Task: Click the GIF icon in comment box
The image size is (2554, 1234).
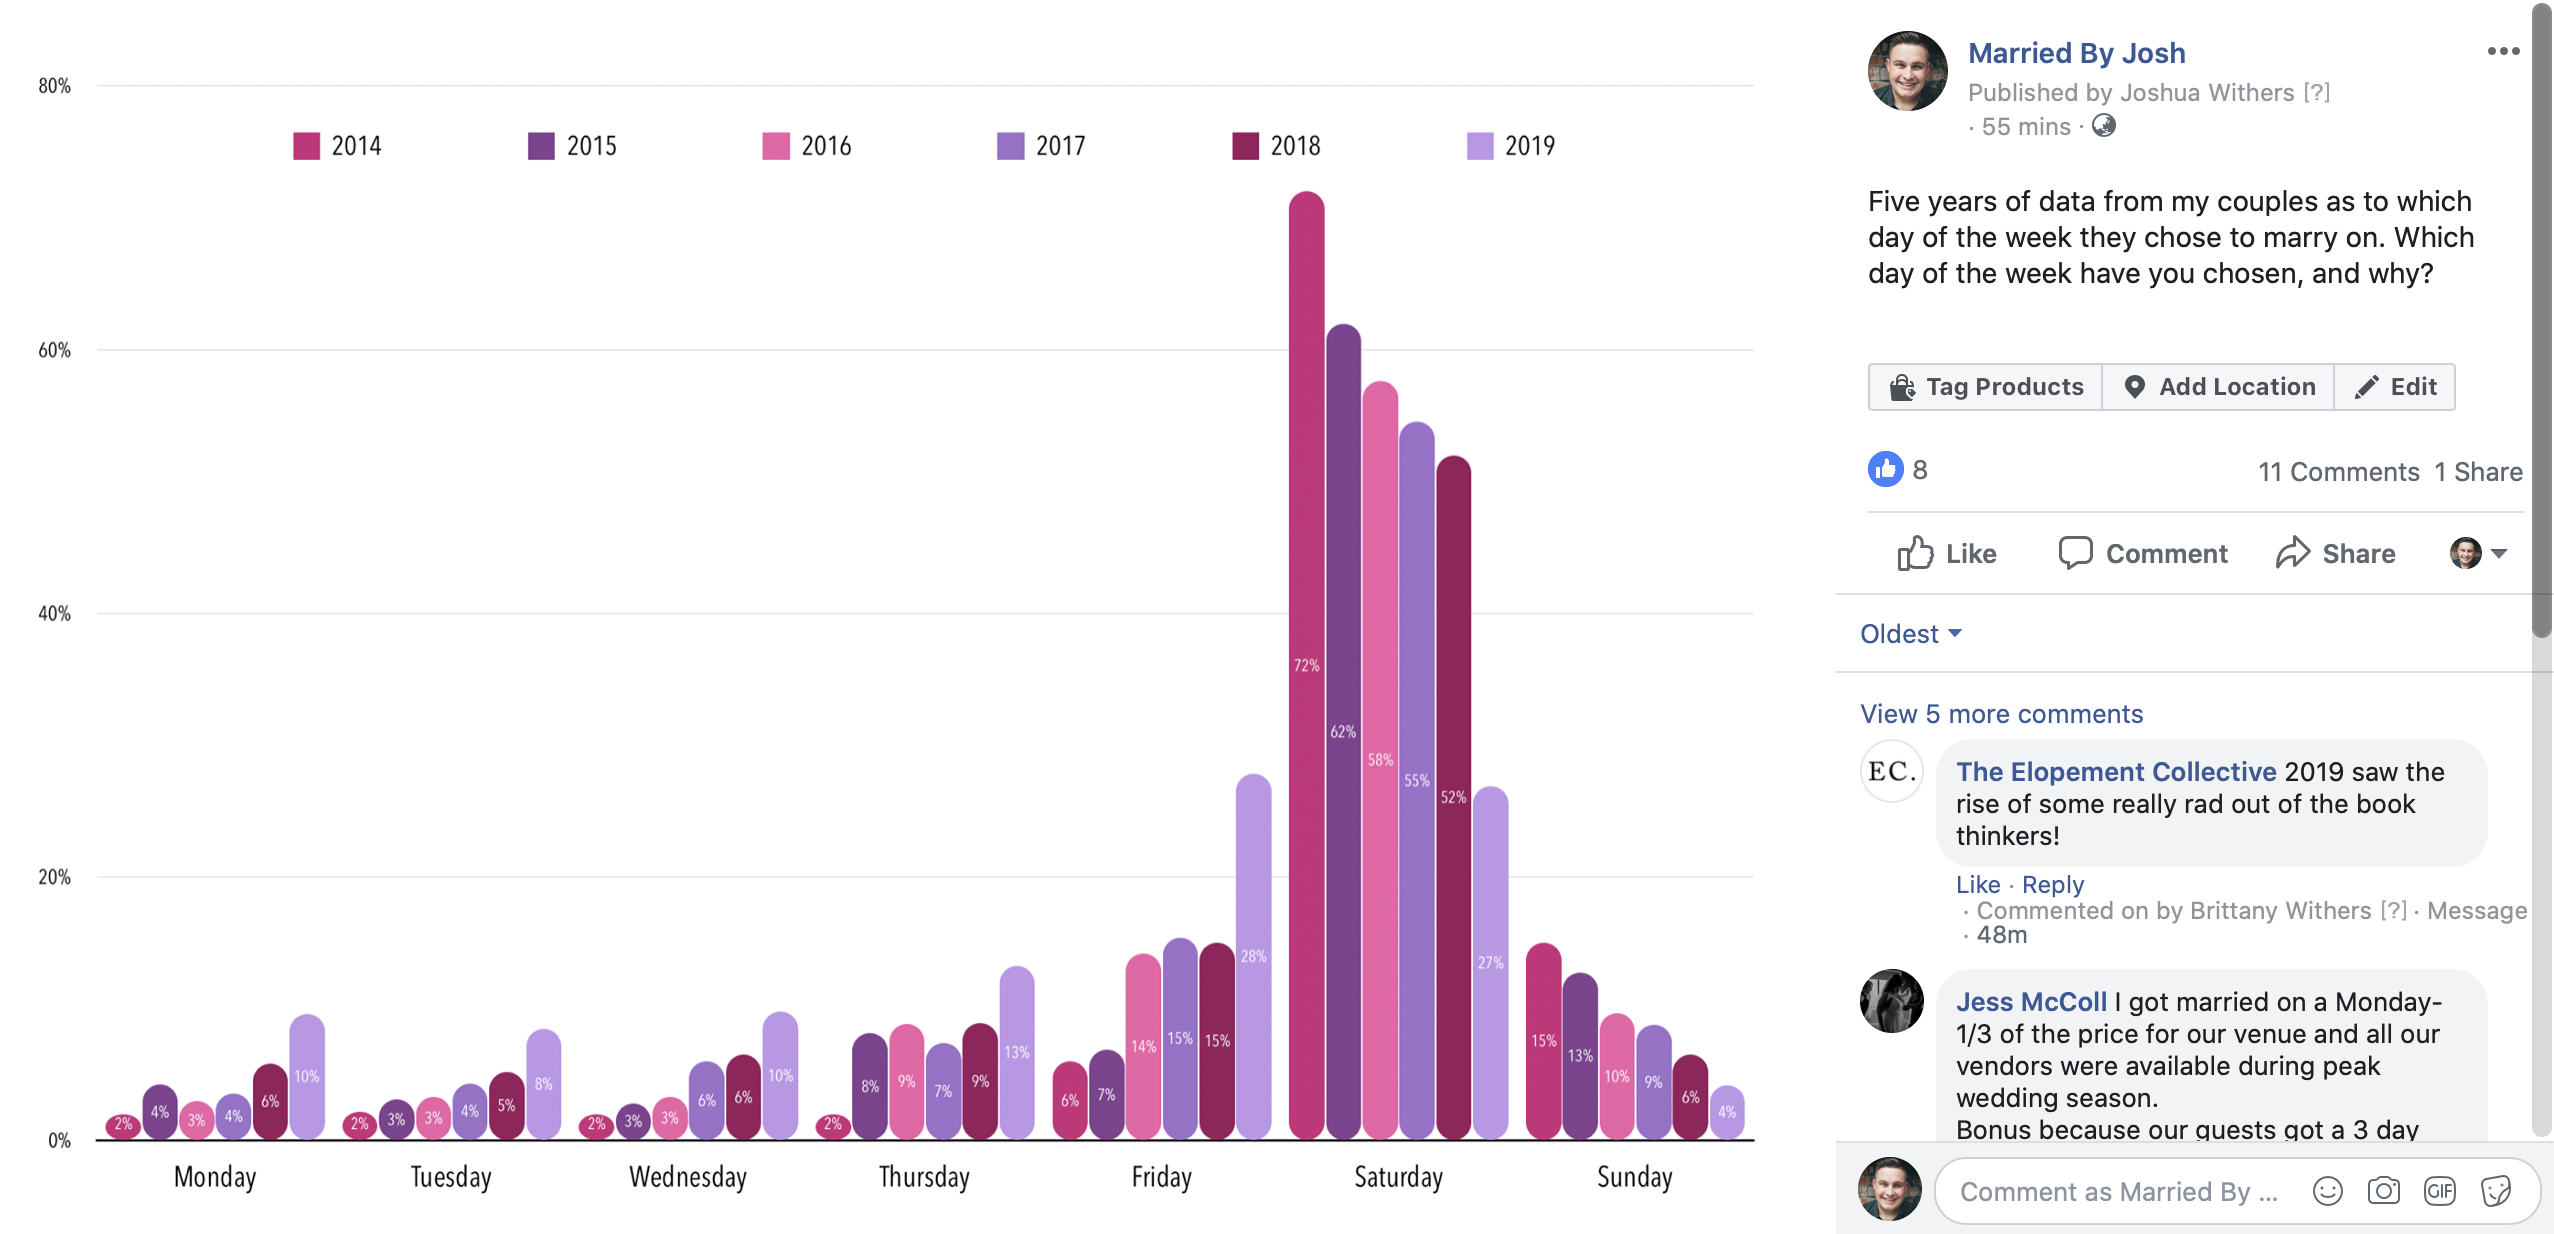Action: coord(2439,1191)
